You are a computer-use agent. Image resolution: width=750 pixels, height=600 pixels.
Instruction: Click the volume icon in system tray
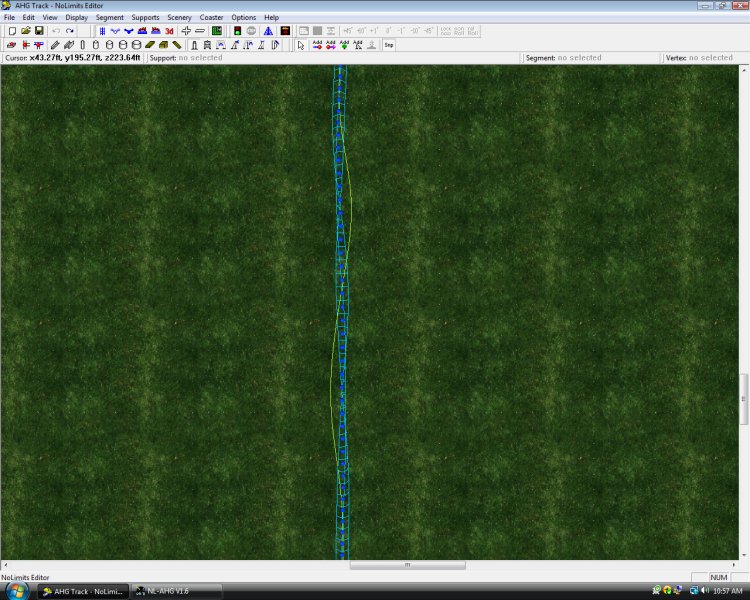pos(705,591)
